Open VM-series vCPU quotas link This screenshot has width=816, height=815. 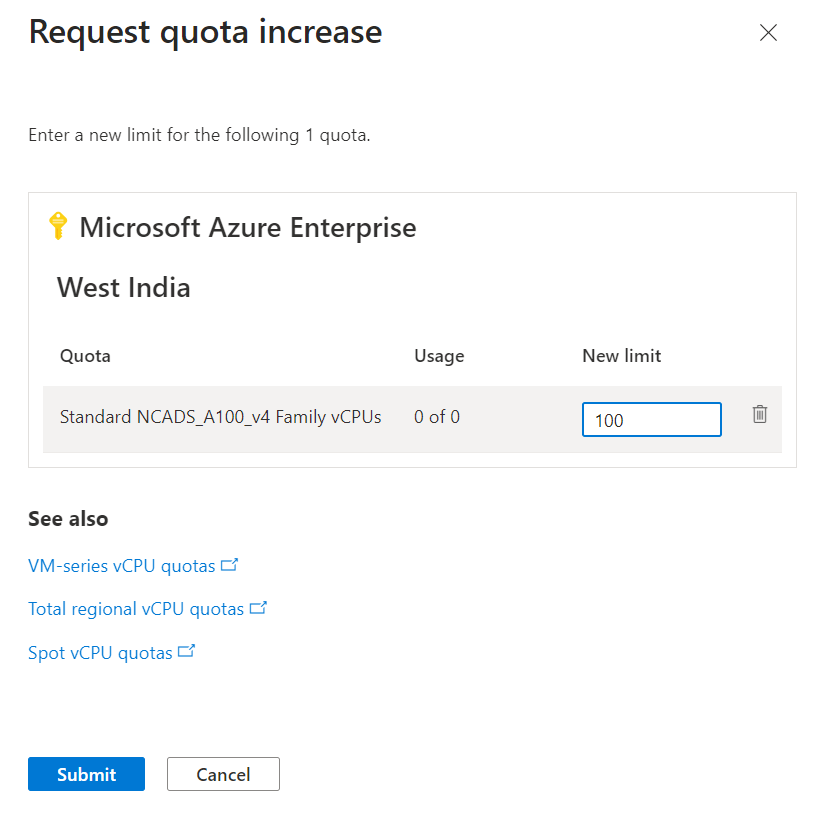pyautogui.click(x=122, y=566)
